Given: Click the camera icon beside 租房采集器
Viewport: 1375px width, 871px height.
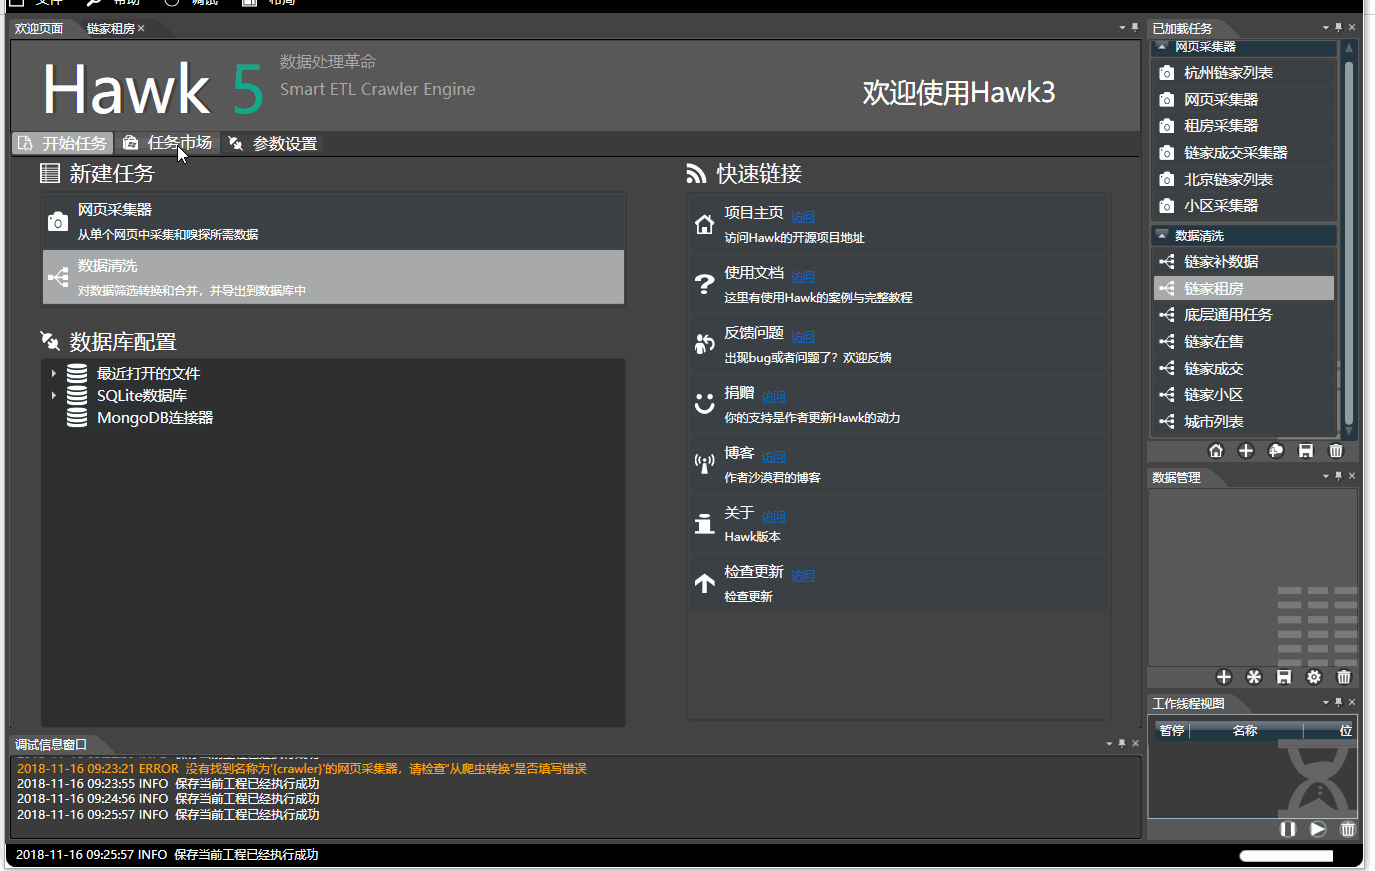Looking at the screenshot, I should [1166, 126].
